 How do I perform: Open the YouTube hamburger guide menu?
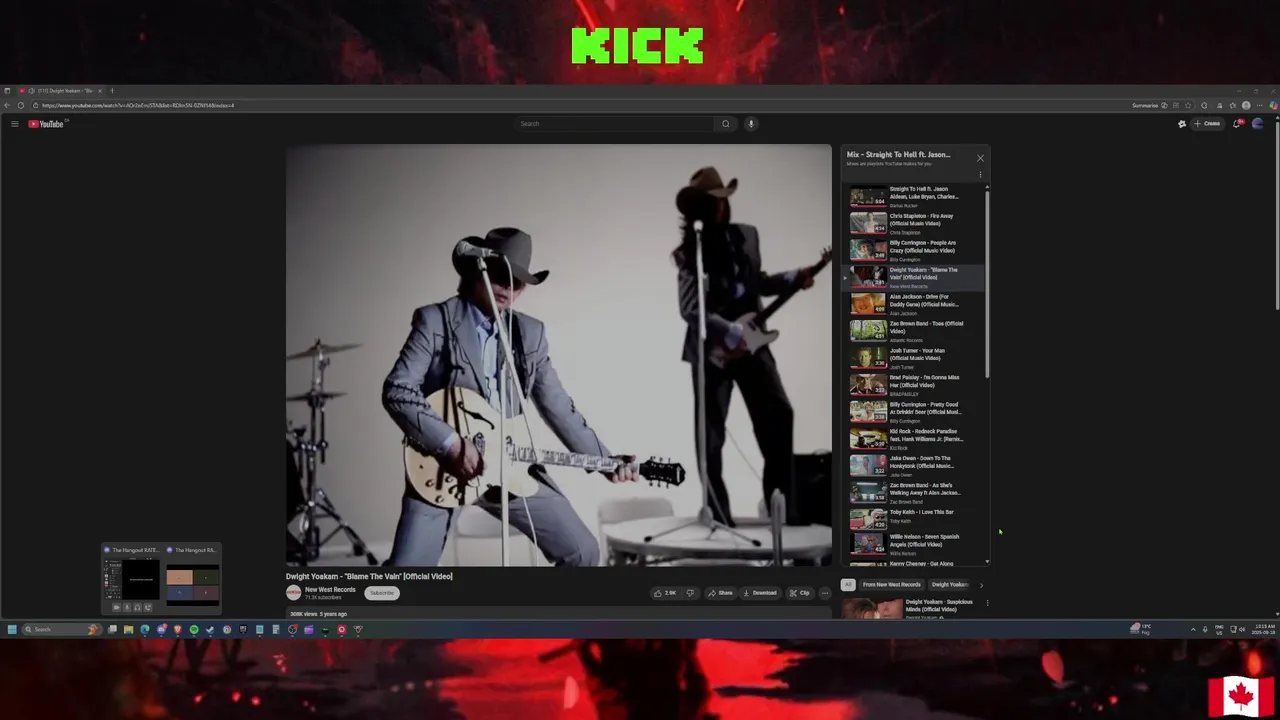pyautogui.click(x=14, y=124)
